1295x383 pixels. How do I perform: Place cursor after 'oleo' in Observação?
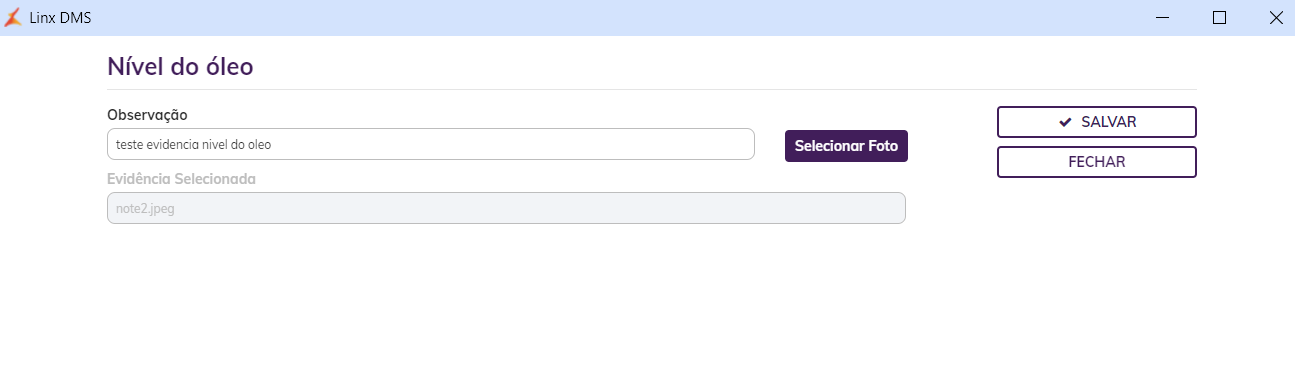click(273, 145)
